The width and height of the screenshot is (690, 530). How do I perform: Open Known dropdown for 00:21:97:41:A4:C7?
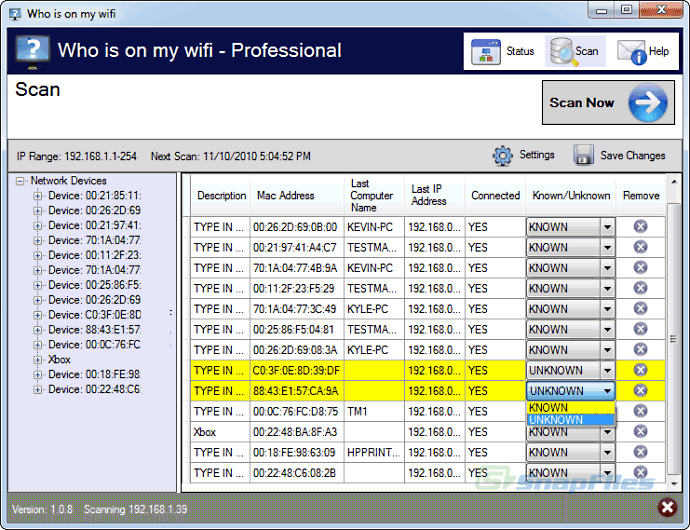point(607,247)
